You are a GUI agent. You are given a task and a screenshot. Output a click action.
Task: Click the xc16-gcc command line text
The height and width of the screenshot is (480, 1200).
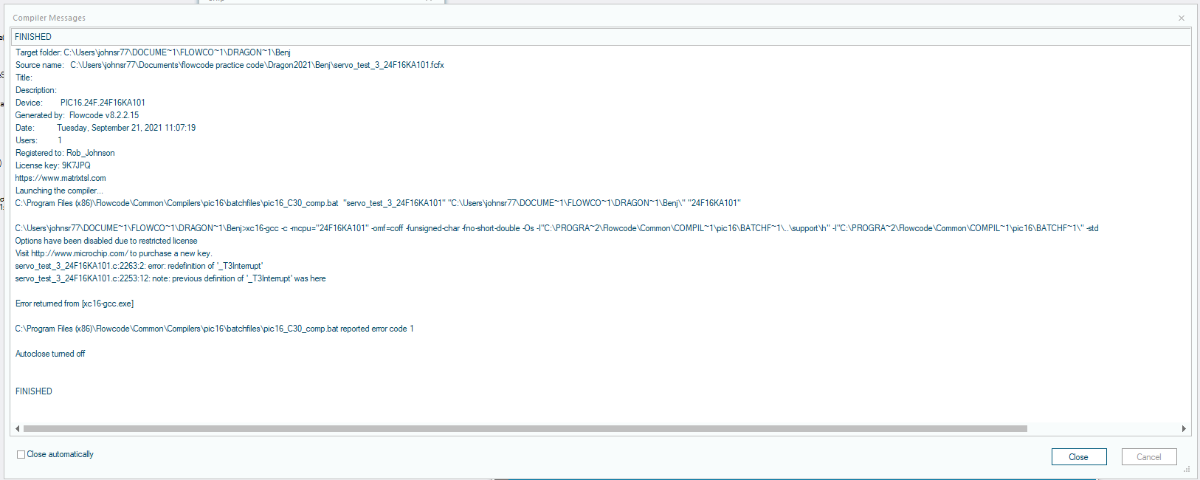(557, 229)
